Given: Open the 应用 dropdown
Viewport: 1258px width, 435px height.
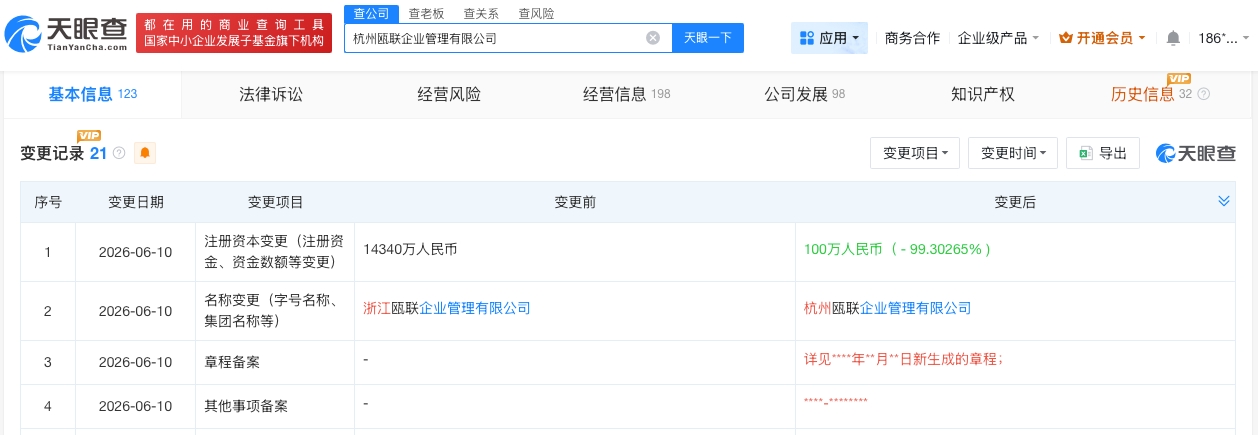Looking at the screenshot, I should (829, 38).
